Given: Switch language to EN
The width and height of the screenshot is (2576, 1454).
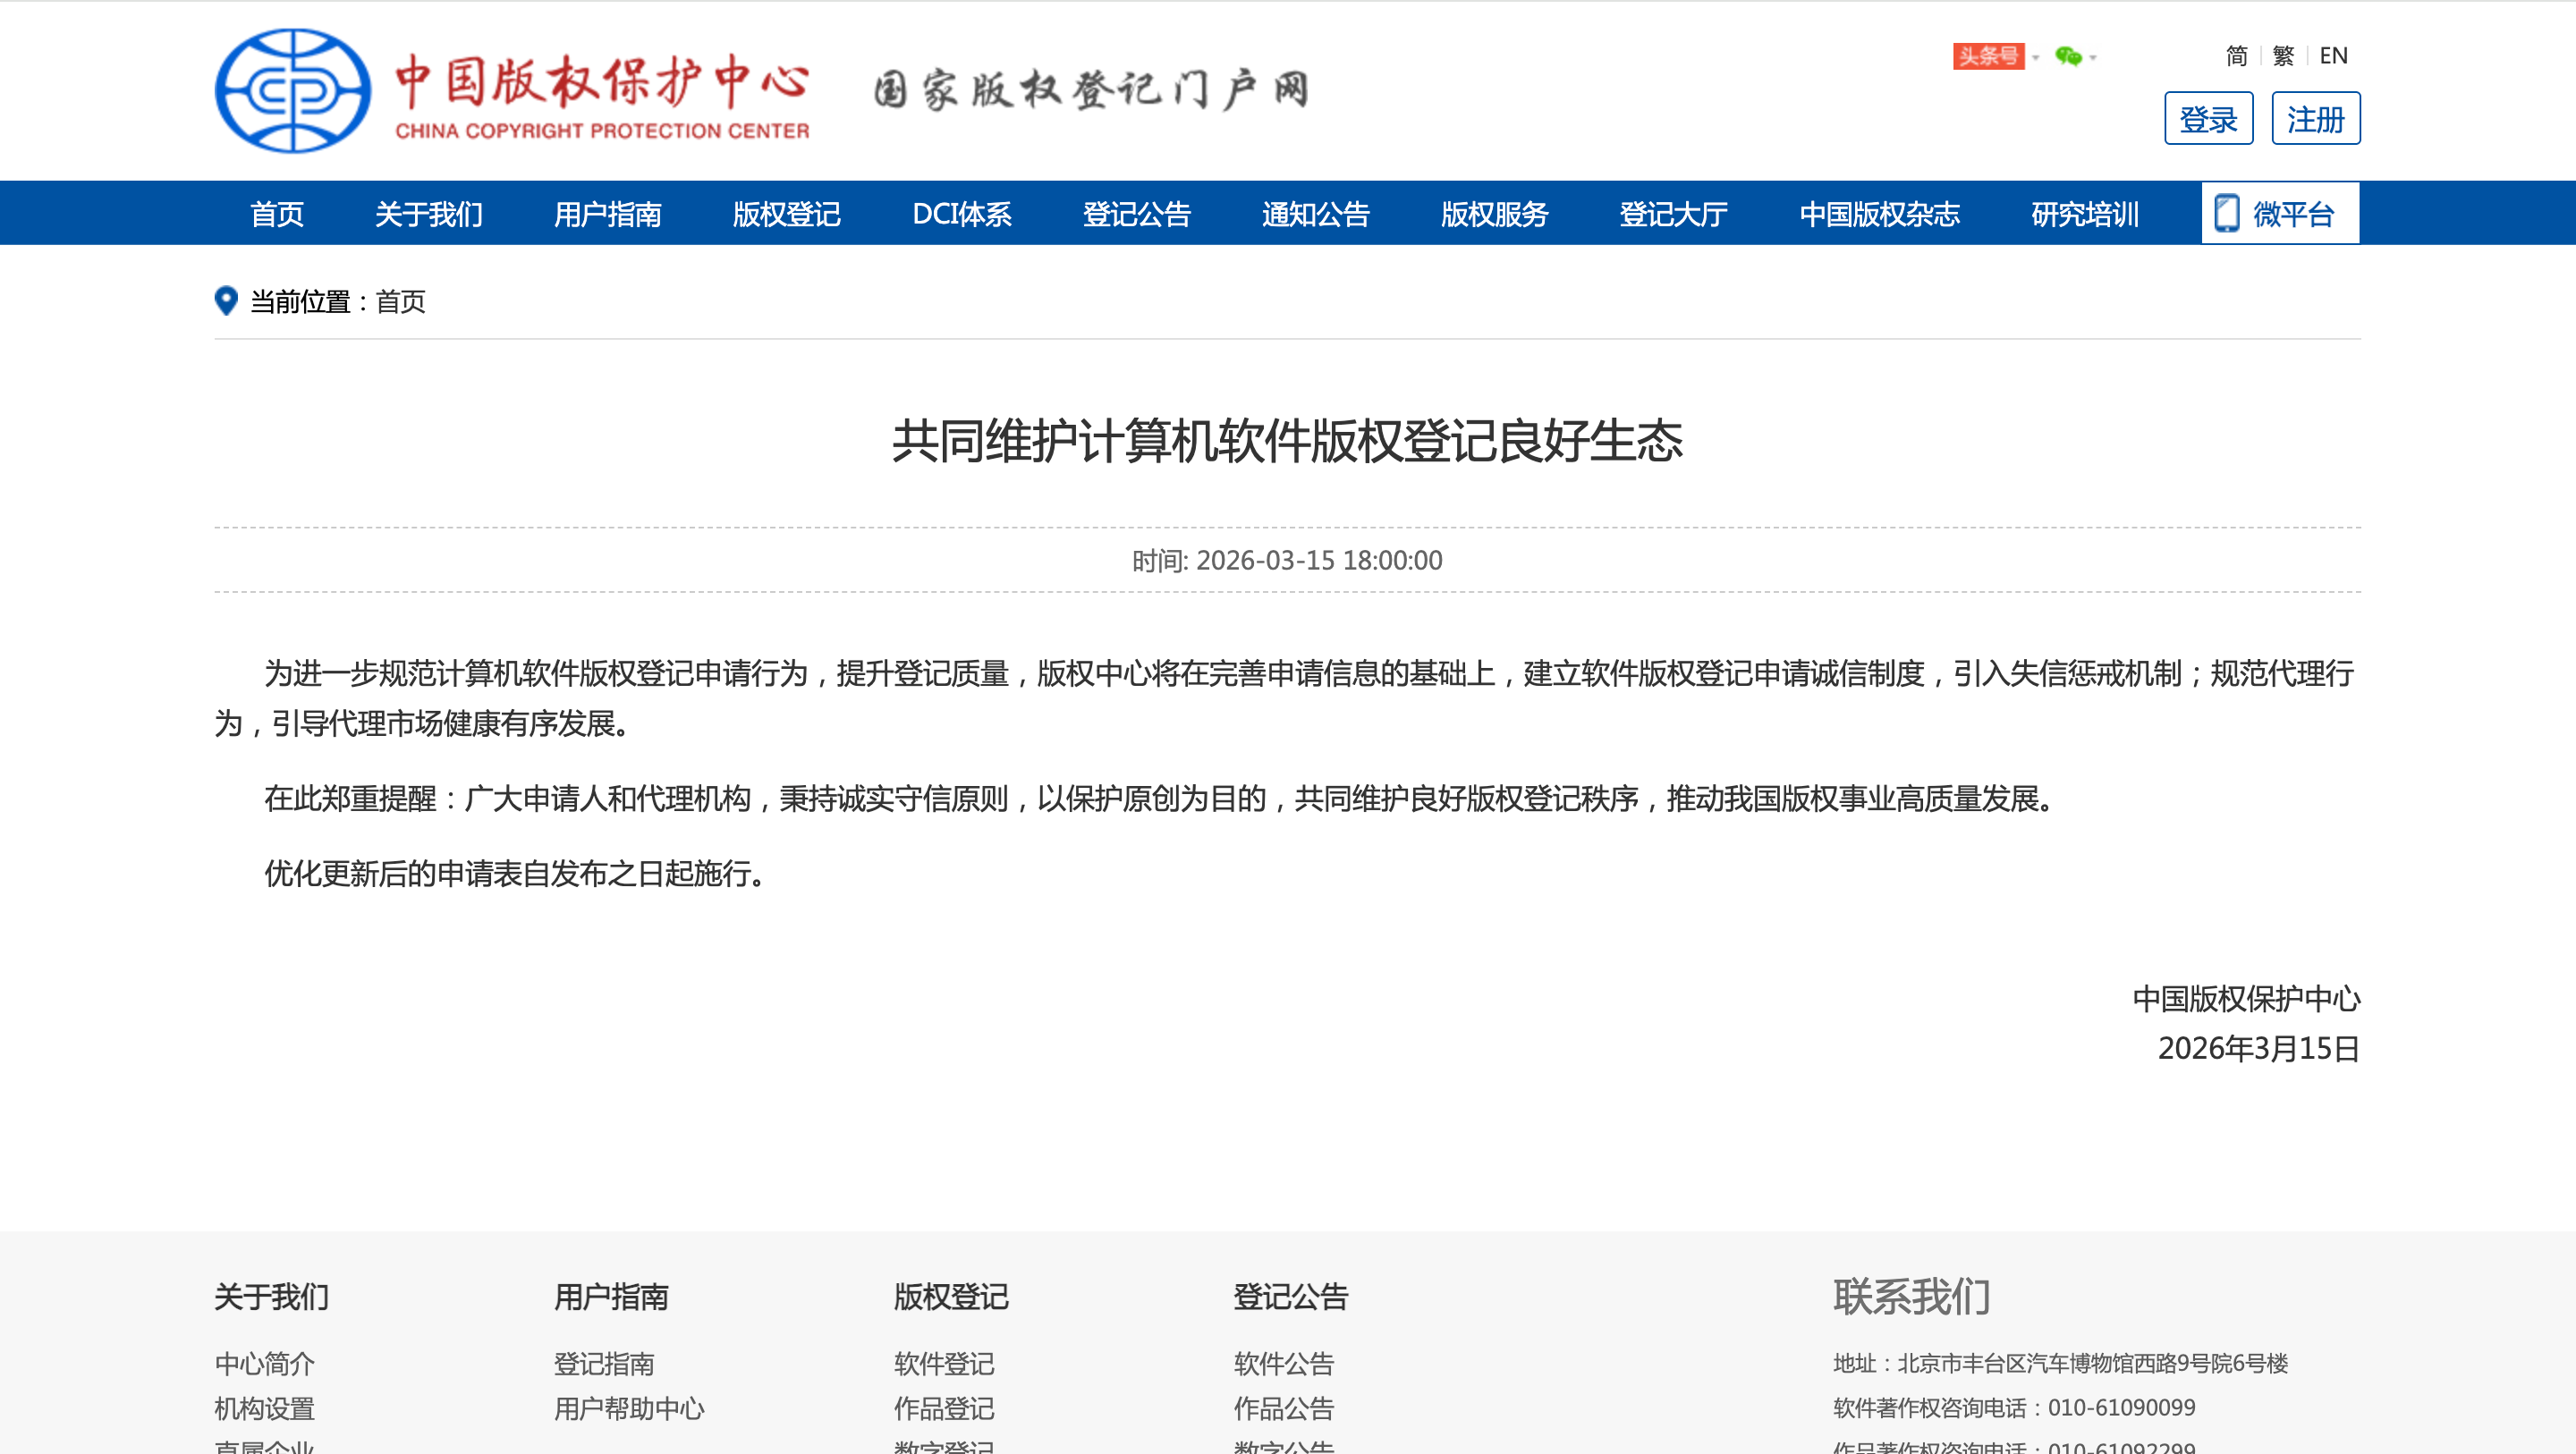Looking at the screenshot, I should pos(2333,56).
